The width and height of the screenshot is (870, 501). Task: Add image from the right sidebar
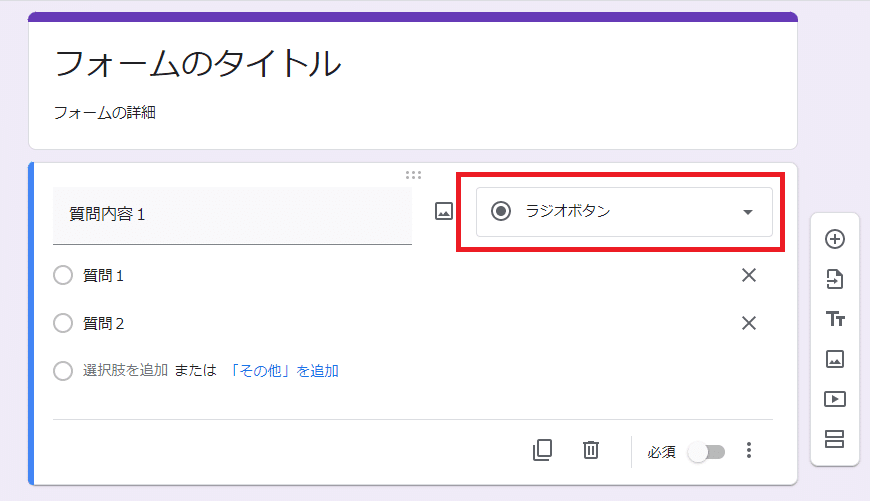[x=834, y=359]
